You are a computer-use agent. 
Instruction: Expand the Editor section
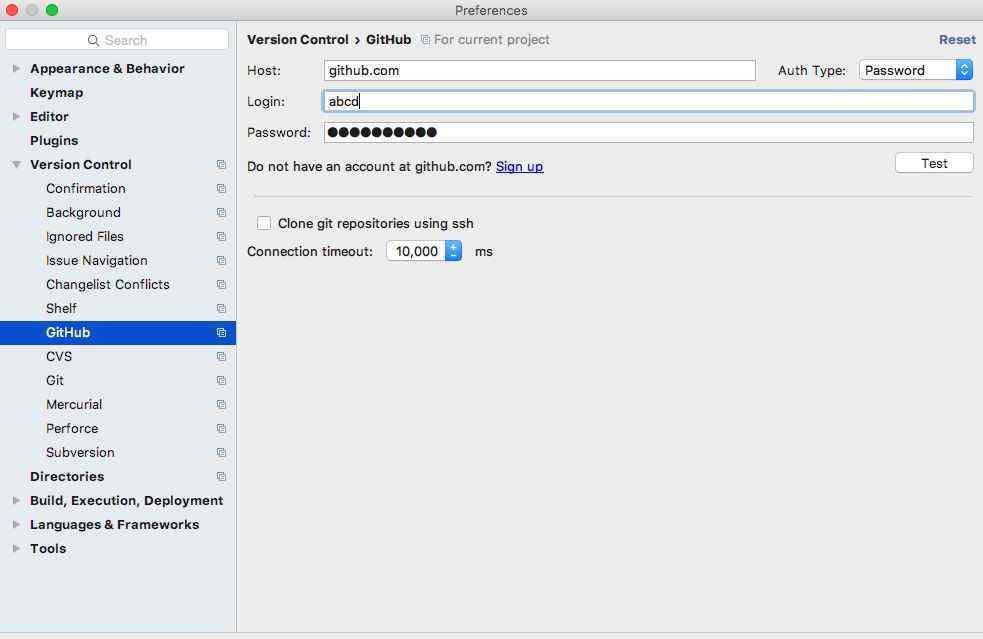[x=16, y=117]
